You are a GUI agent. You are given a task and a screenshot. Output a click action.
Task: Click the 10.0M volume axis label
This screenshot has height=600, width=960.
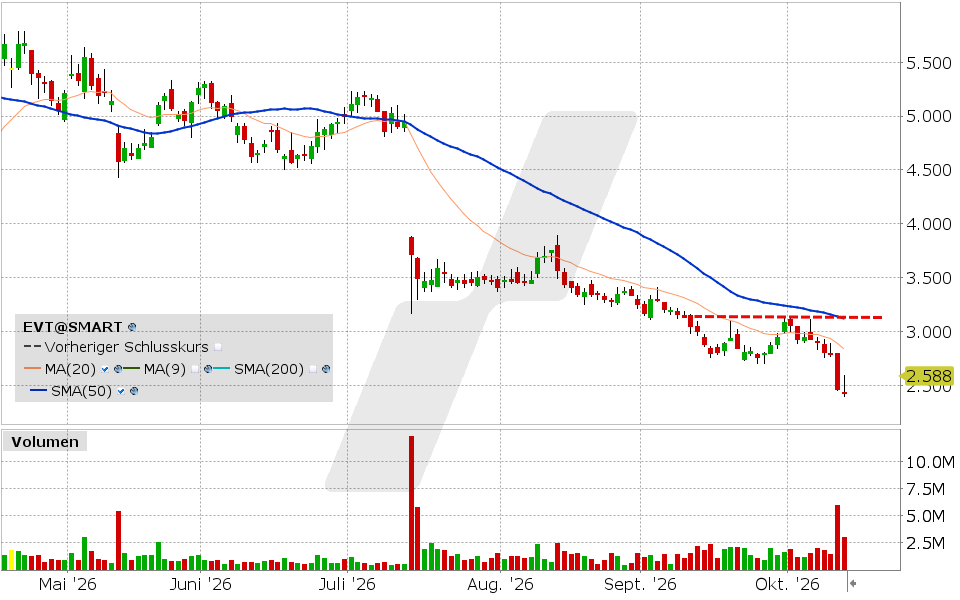pyautogui.click(x=930, y=462)
